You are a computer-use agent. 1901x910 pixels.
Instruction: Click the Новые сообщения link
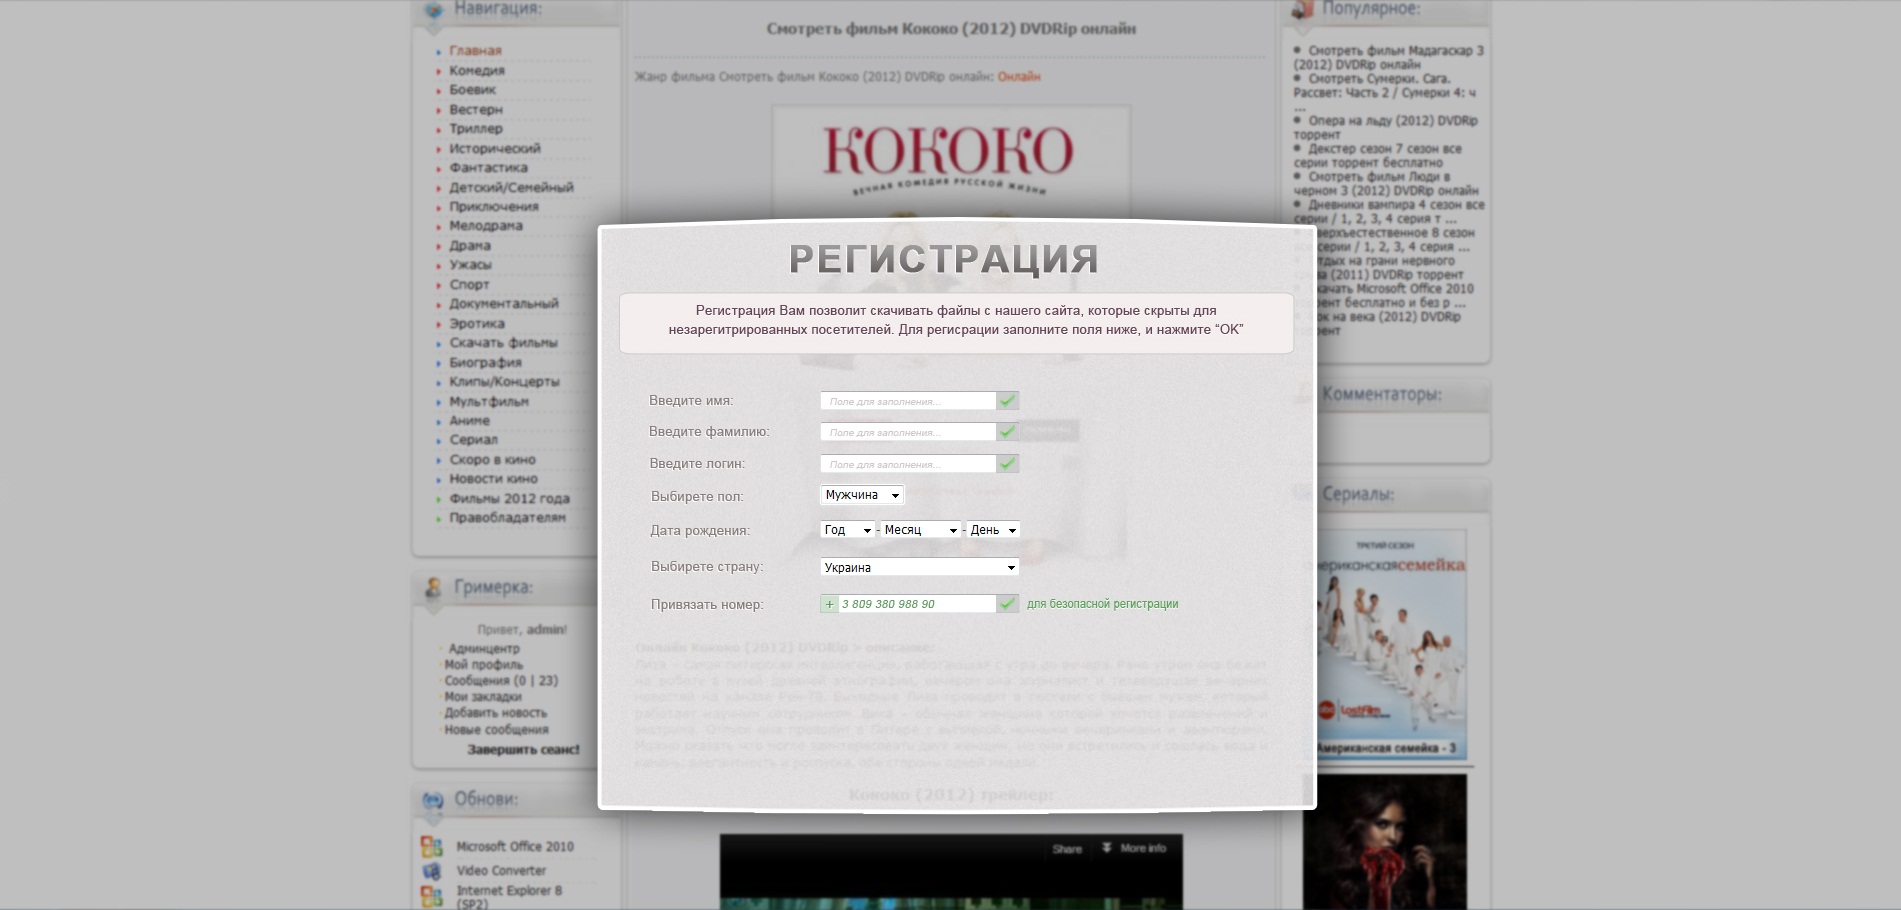click(x=496, y=730)
